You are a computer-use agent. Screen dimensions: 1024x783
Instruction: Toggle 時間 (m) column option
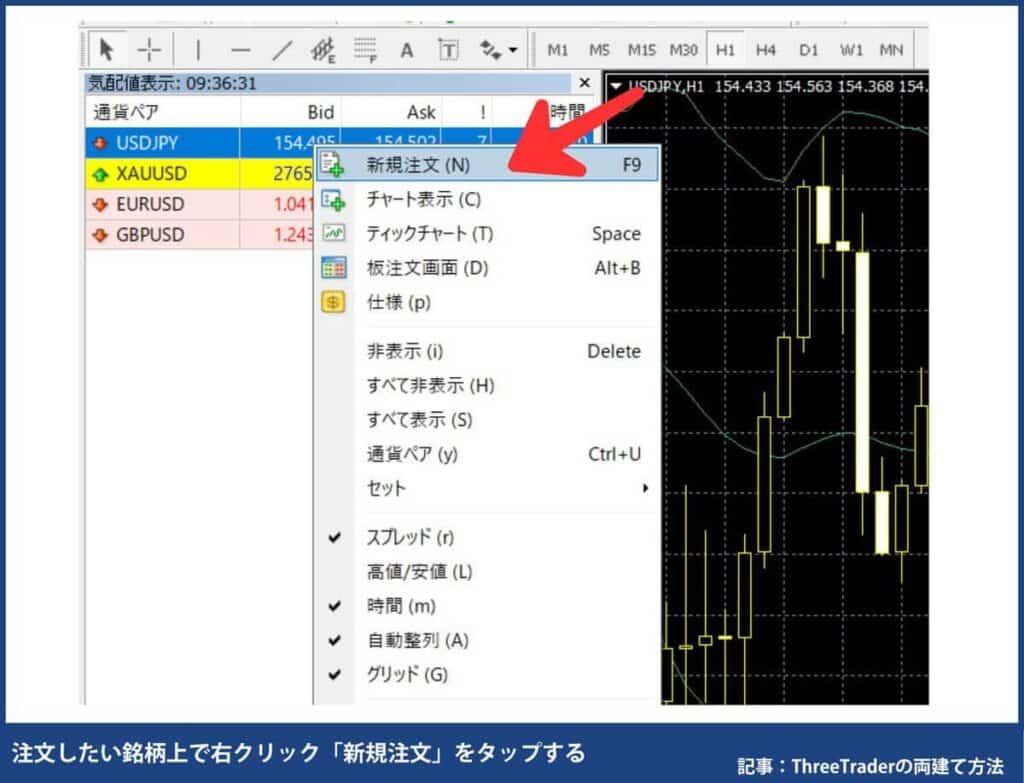[x=487, y=606]
